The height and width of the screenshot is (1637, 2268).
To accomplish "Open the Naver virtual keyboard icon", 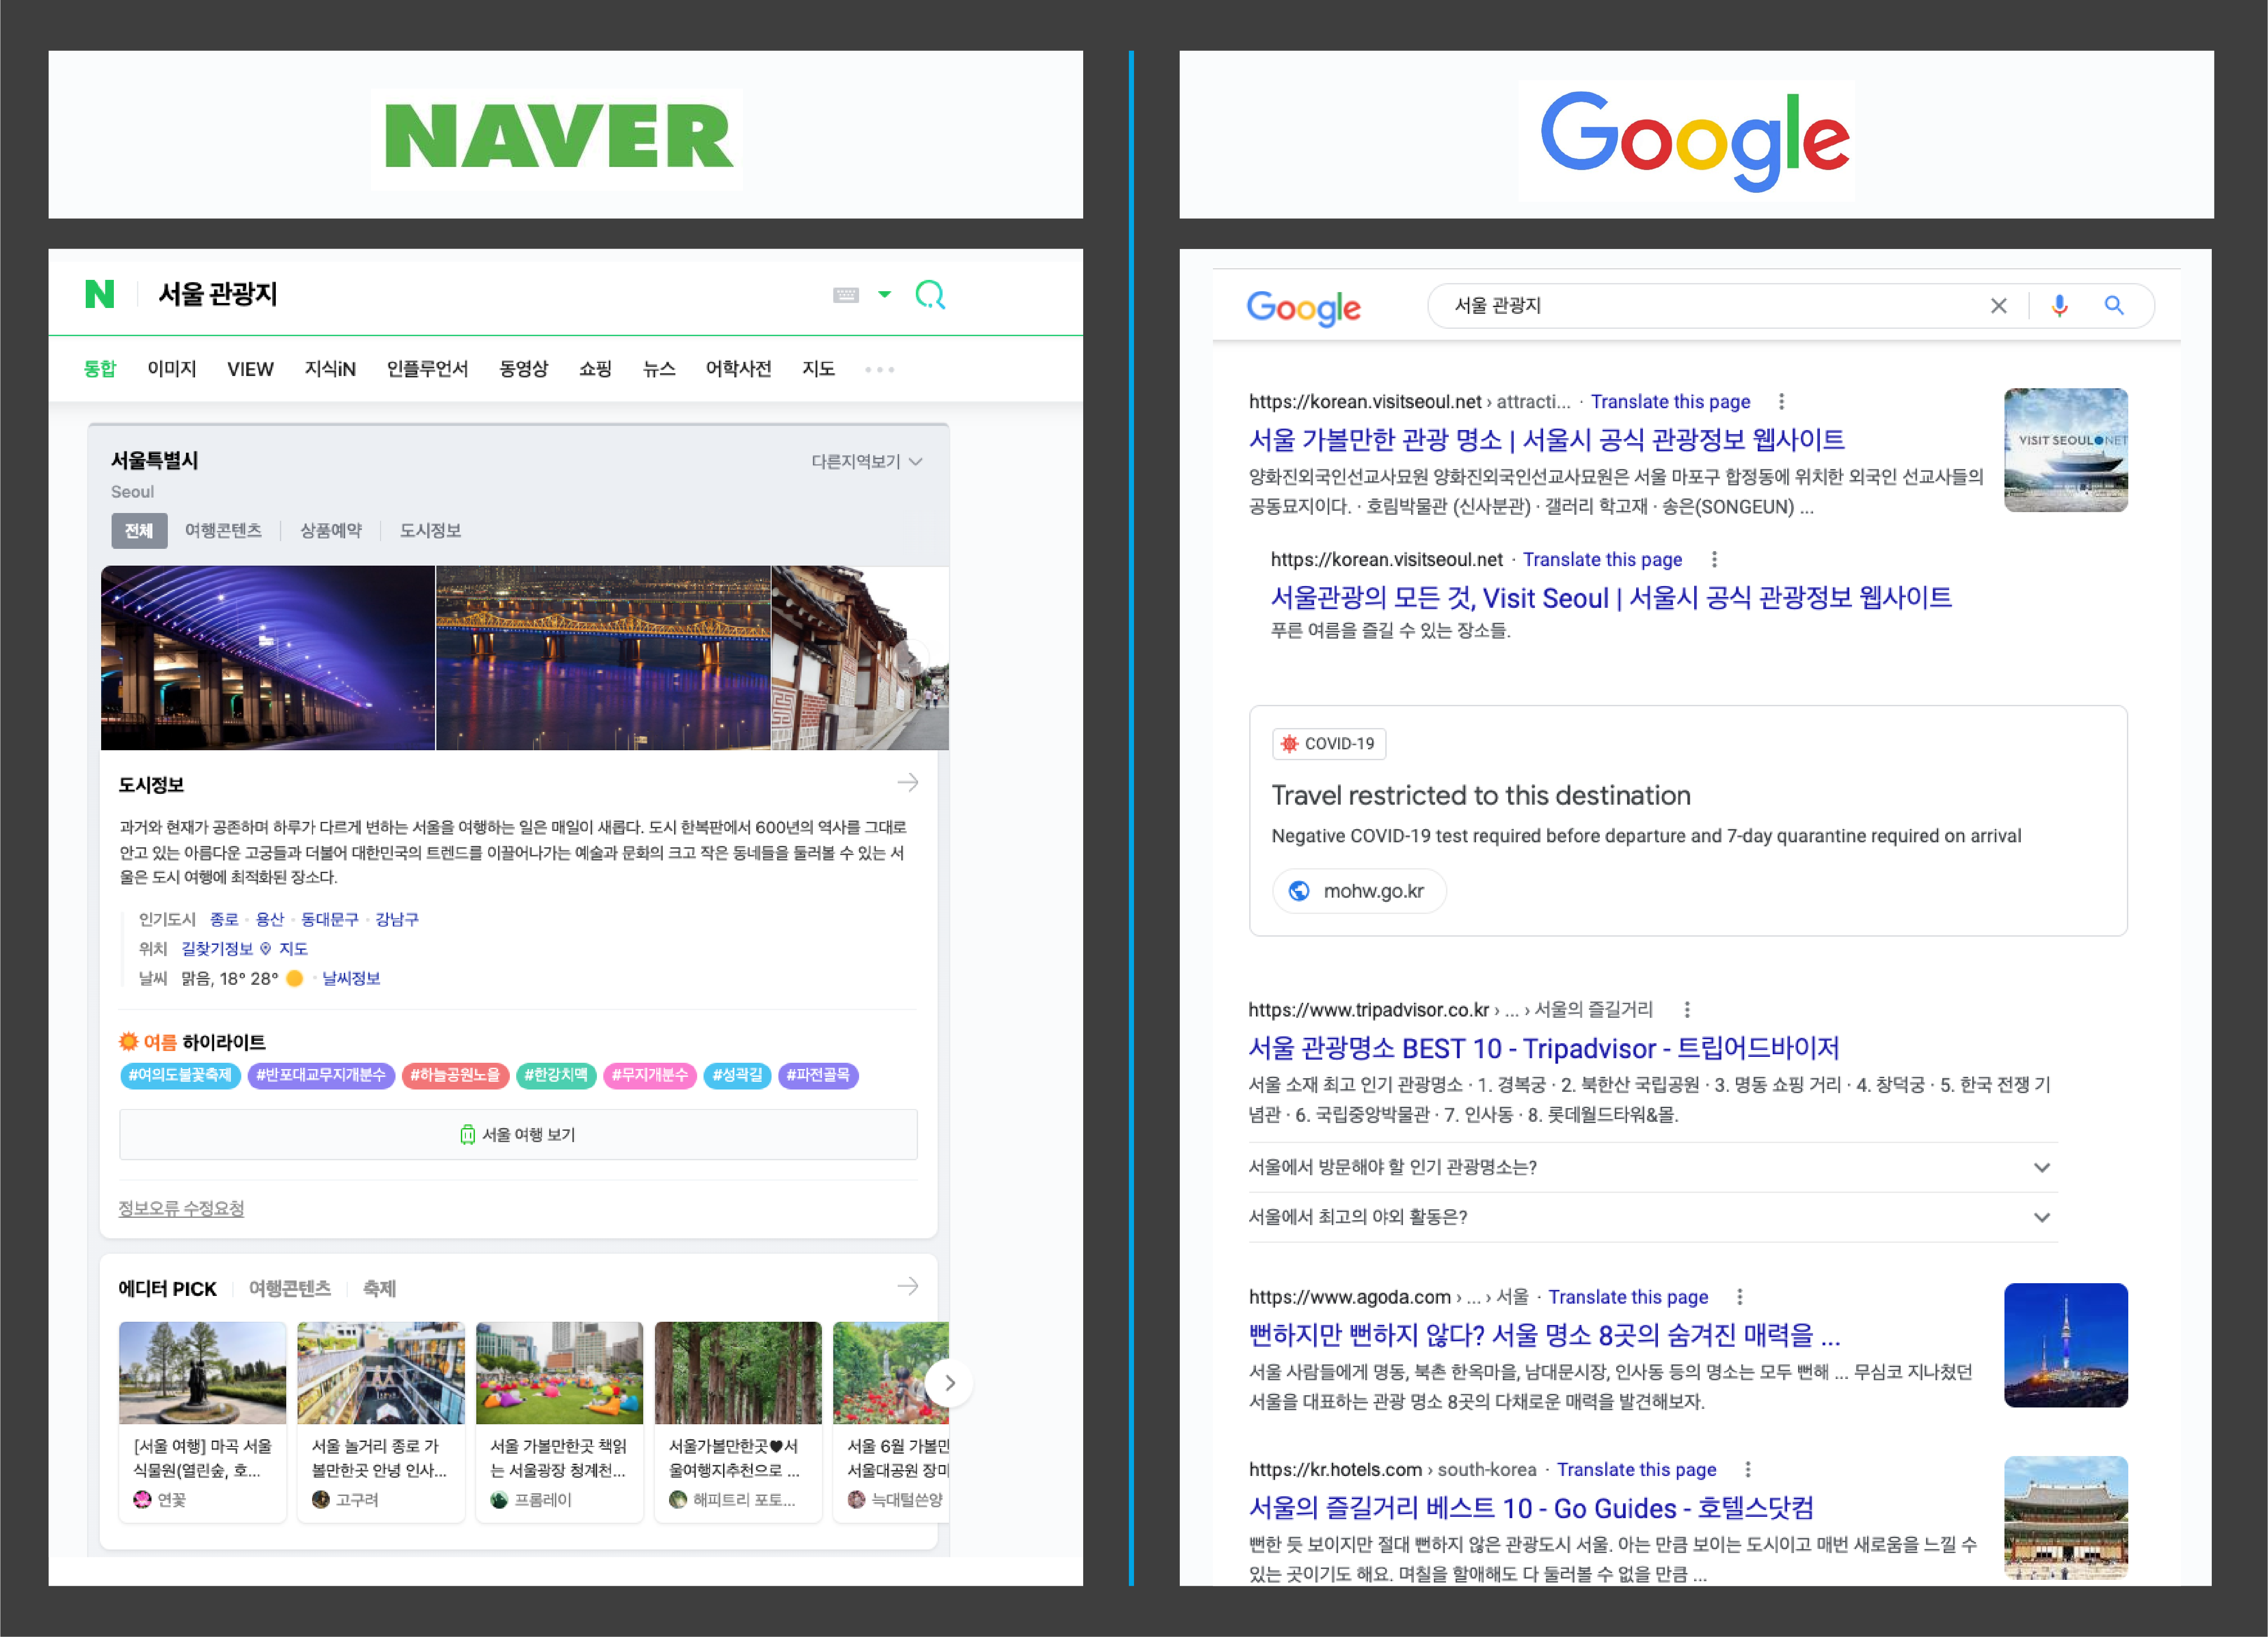I will [846, 295].
